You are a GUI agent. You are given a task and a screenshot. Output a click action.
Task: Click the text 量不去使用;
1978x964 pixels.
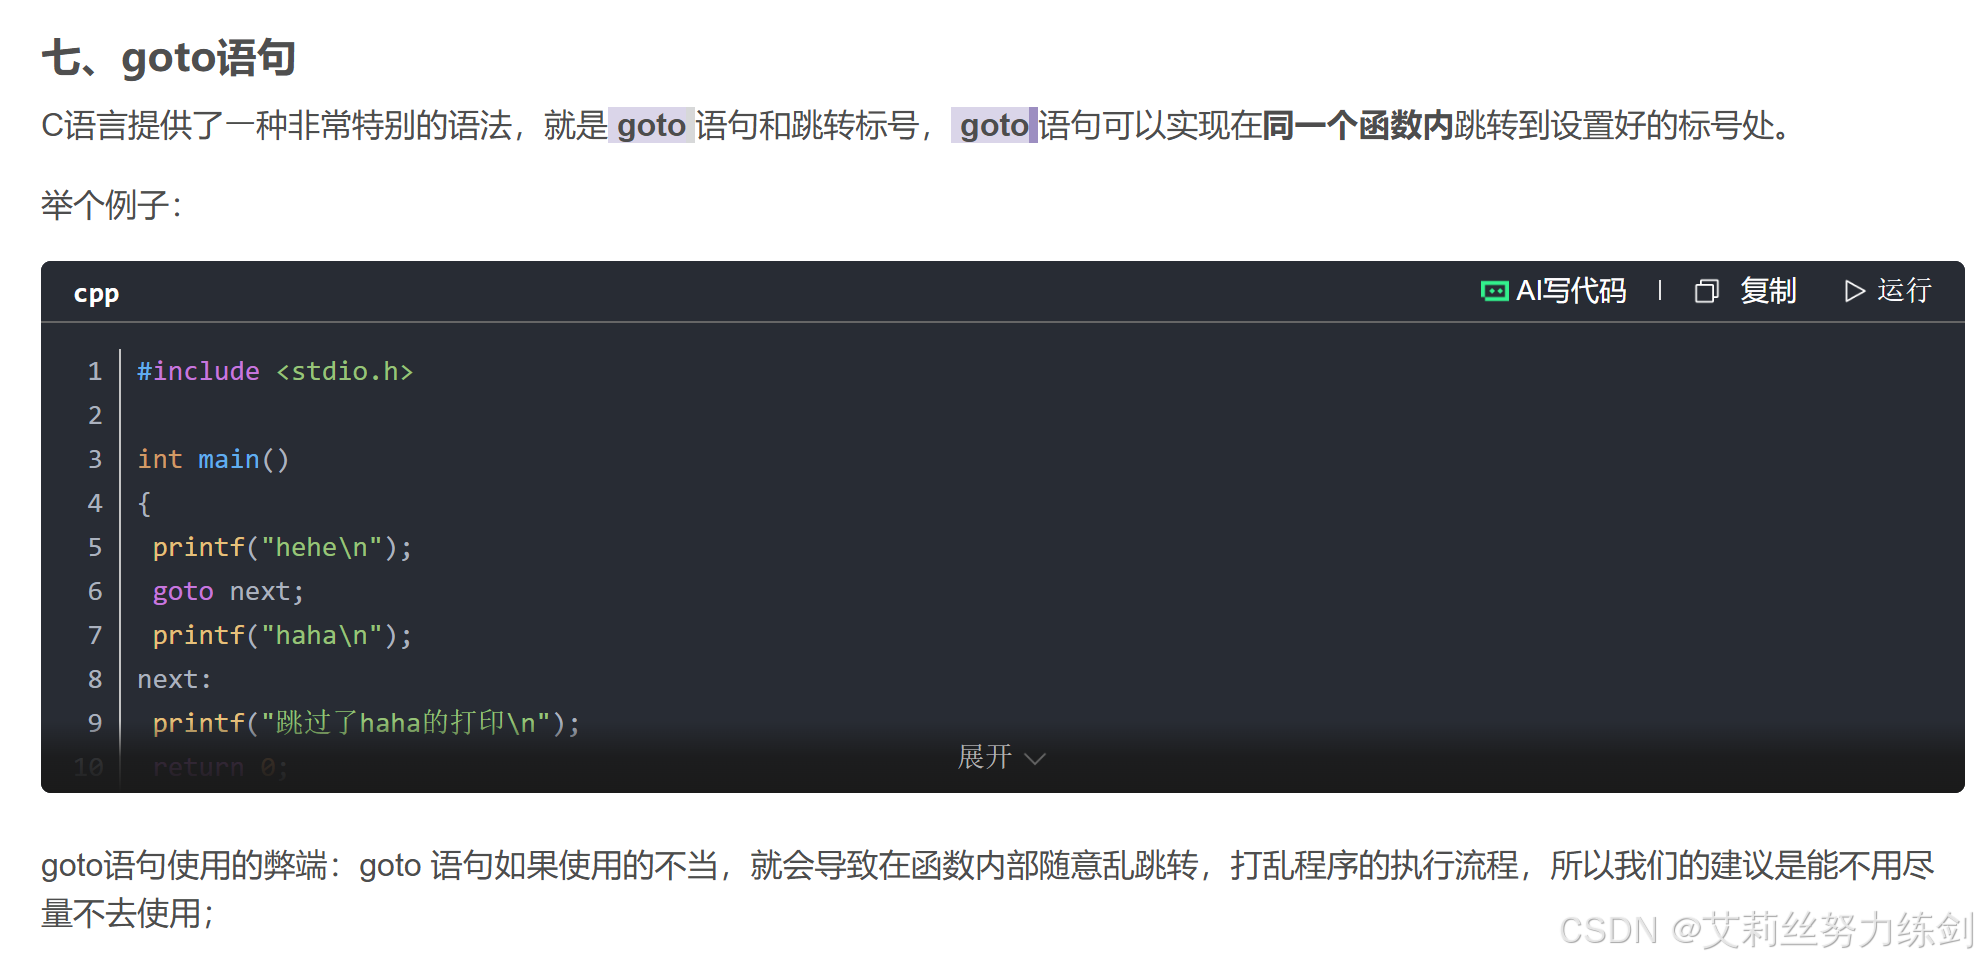tap(128, 913)
